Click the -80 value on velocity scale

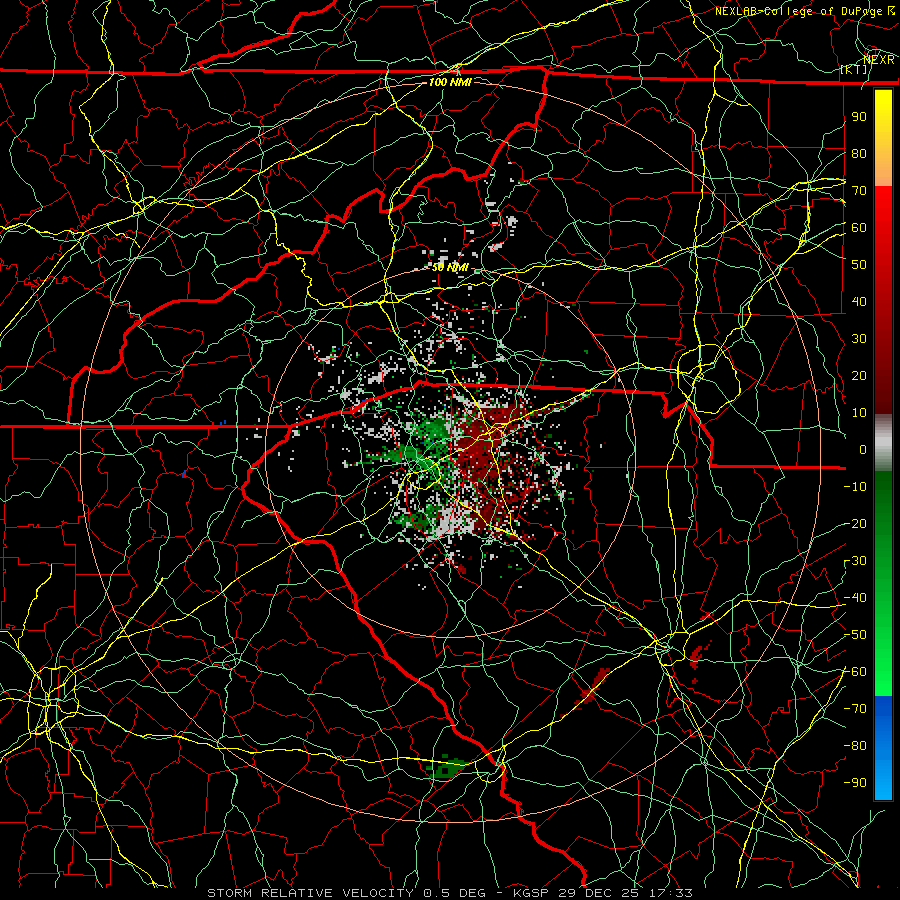click(855, 746)
